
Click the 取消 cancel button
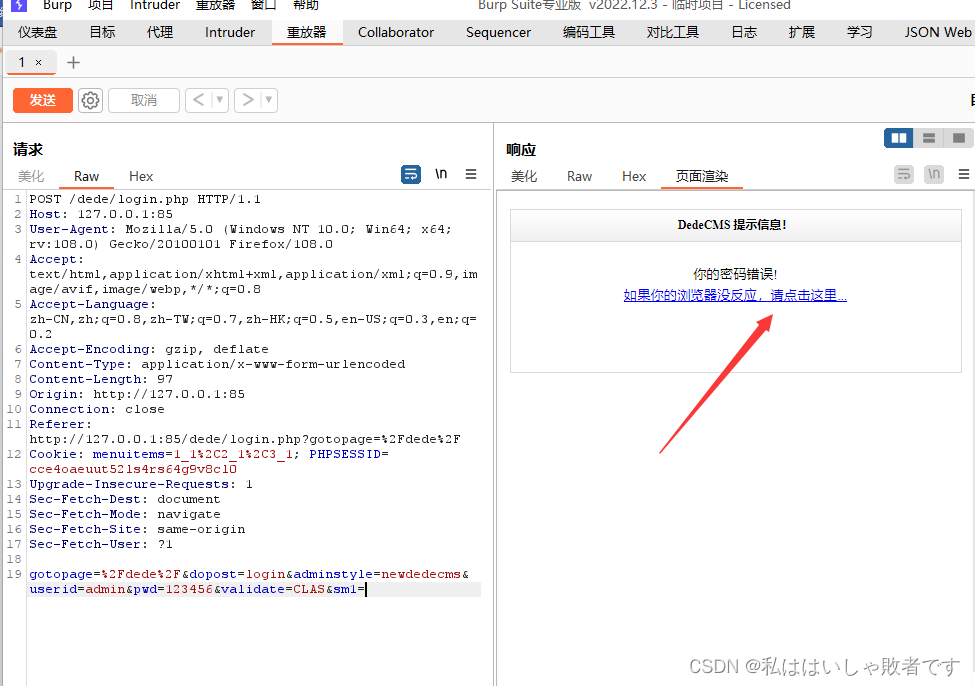(144, 100)
